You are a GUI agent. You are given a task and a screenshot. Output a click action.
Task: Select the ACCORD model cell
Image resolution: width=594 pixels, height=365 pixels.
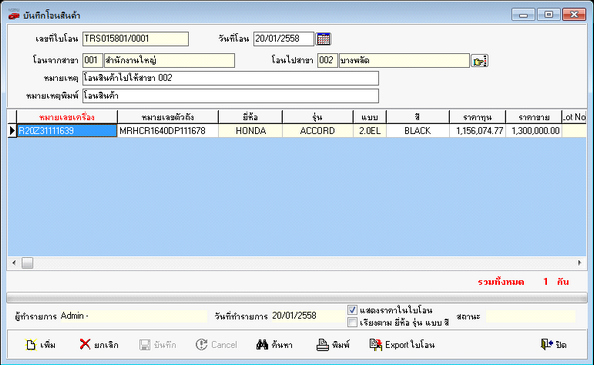tap(318, 131)
